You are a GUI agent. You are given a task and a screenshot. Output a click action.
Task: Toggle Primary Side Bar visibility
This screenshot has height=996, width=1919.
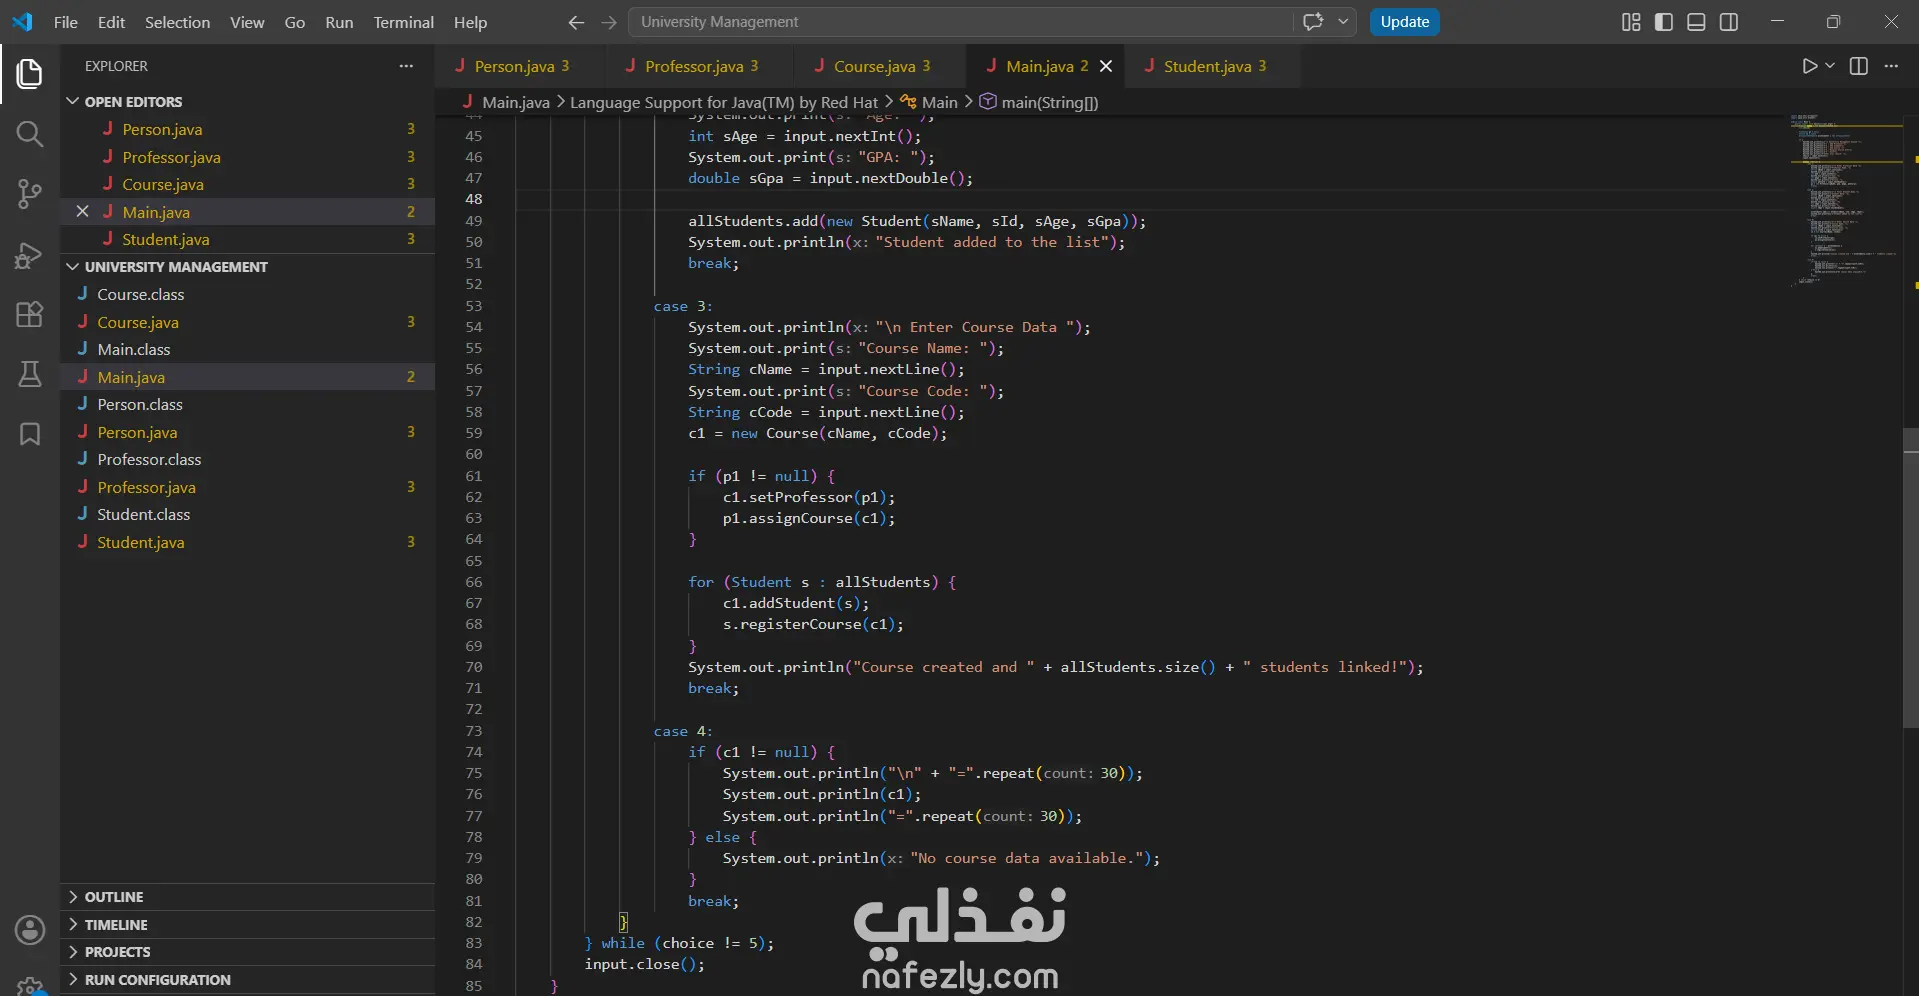[1664, 22]
